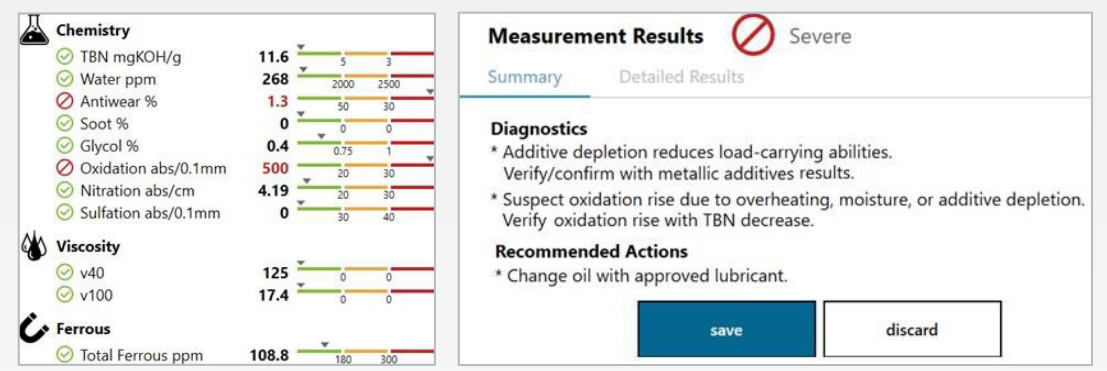Viewport: 1107px width, 371px height.
Task: Click the TBN limit gauge bar
Action: [366, 54]
